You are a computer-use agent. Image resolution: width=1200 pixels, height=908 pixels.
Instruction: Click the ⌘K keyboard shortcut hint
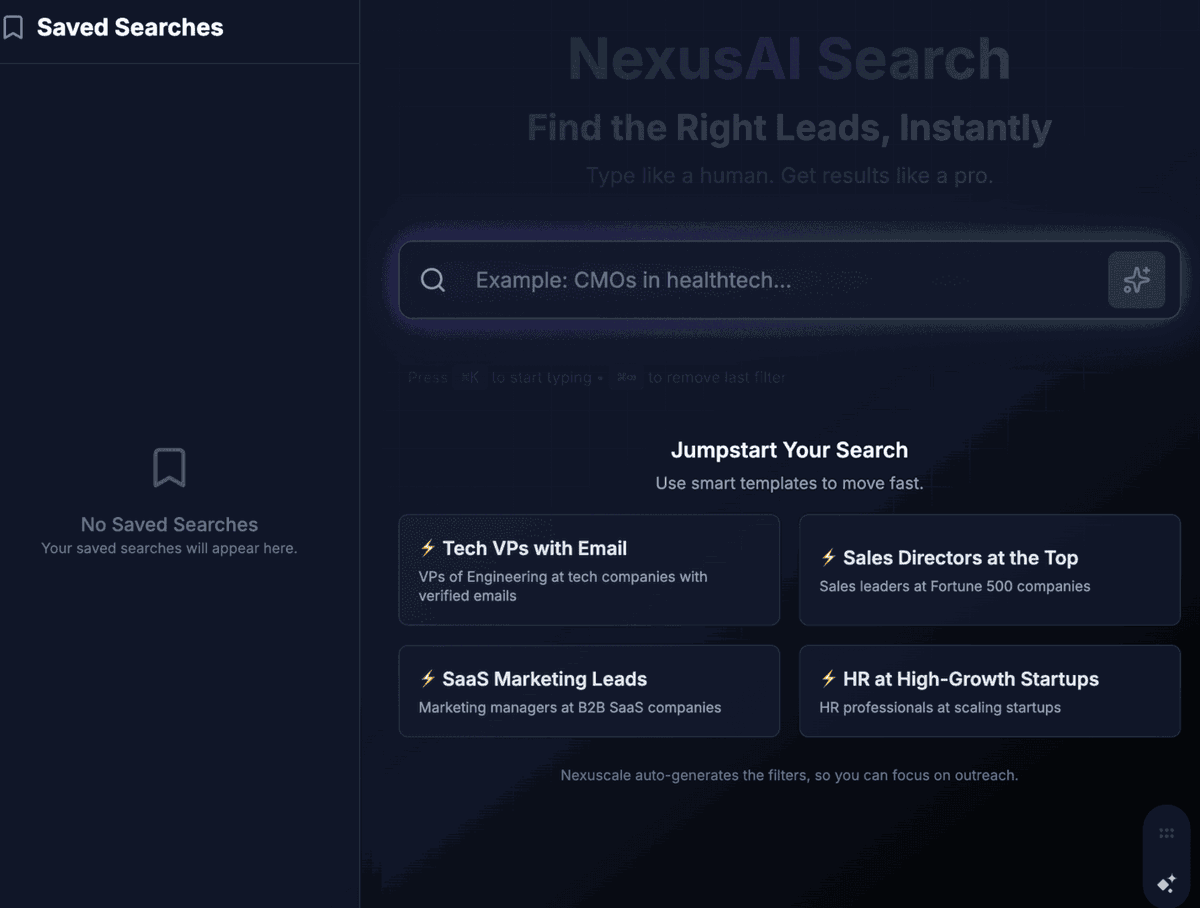tap(469, 378)
